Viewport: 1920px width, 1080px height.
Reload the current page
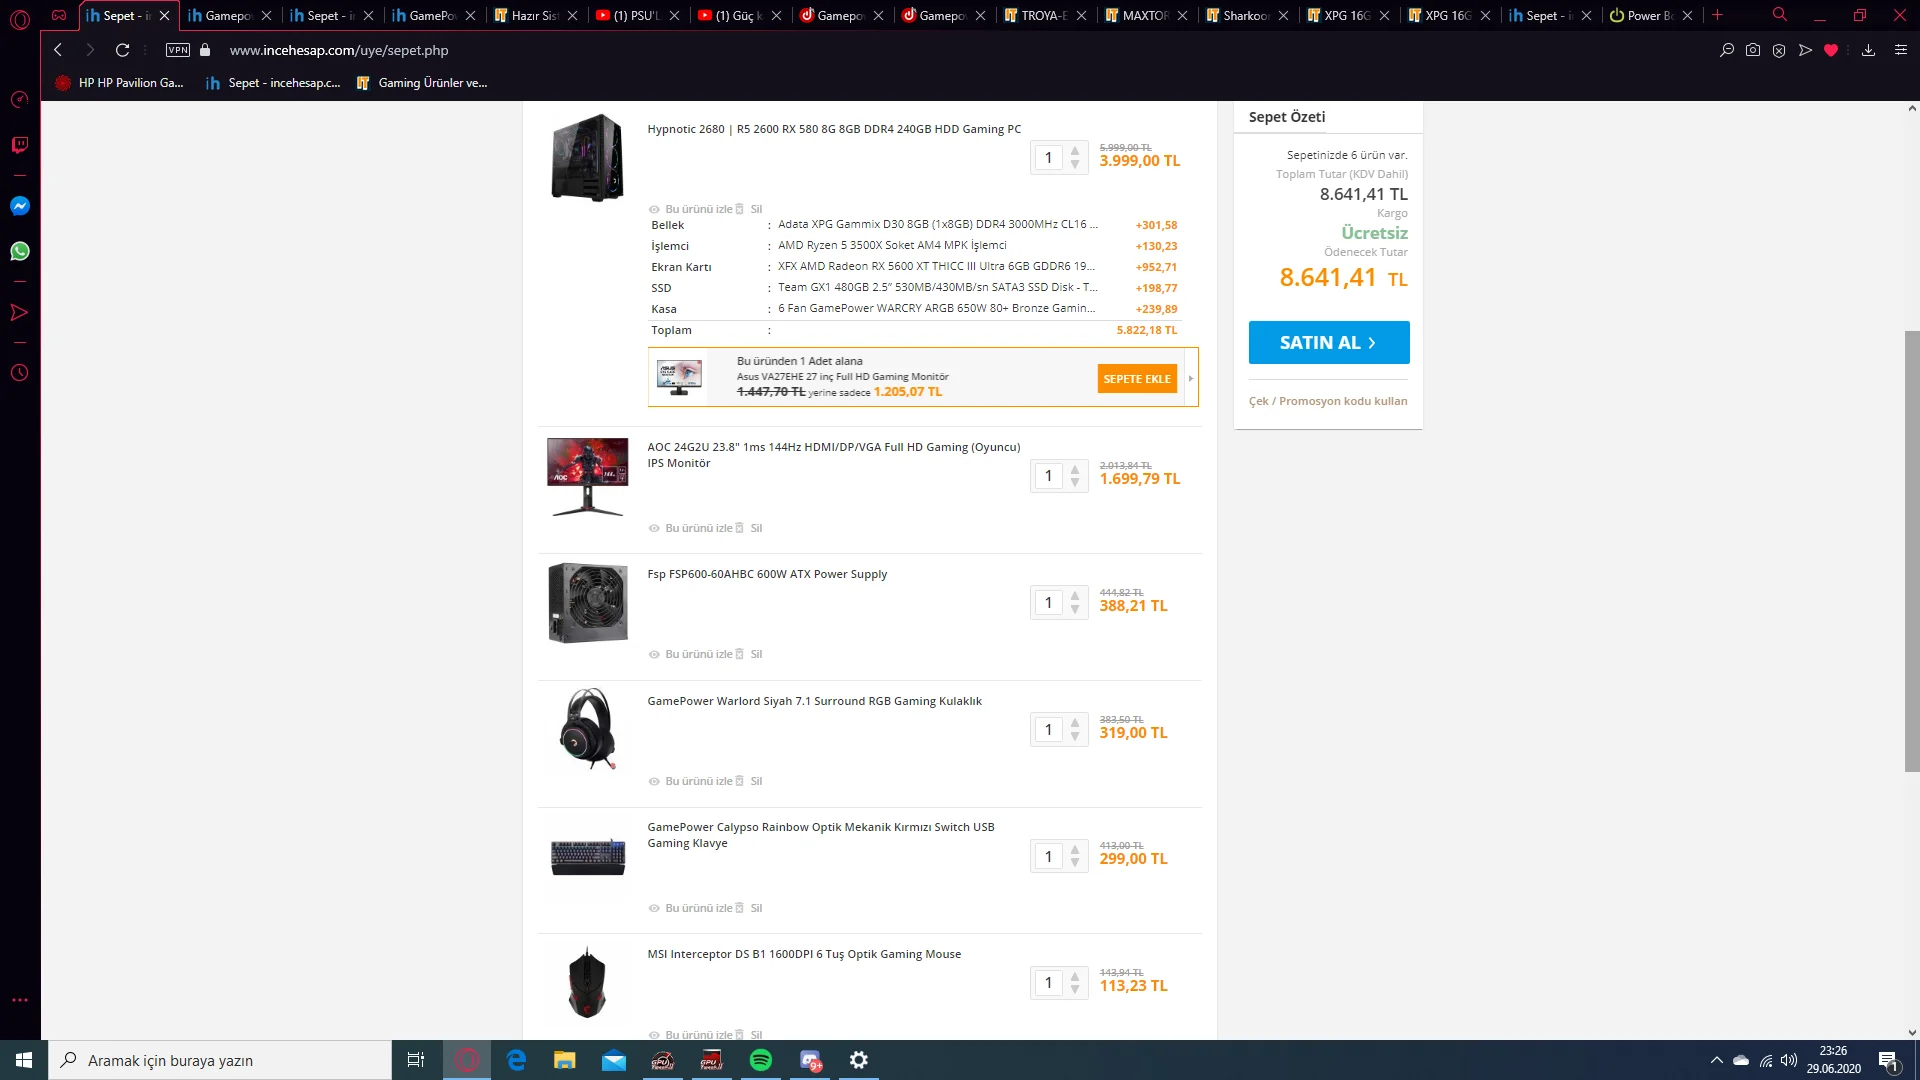[122, 50]
